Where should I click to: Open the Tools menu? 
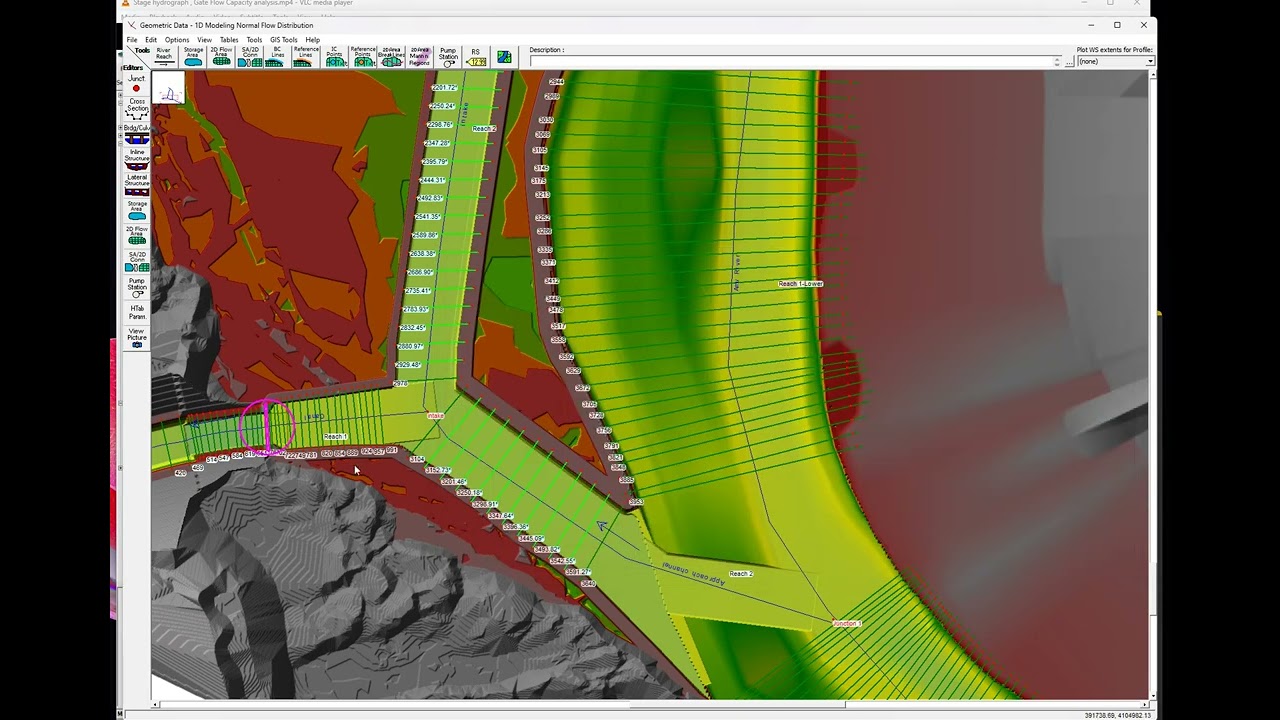tap(254, 40)
